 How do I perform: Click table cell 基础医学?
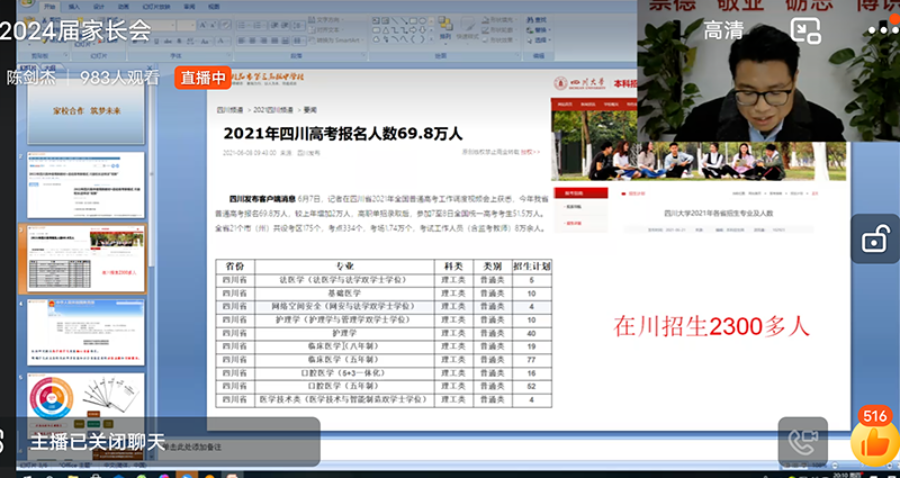(x=344, y=293)
